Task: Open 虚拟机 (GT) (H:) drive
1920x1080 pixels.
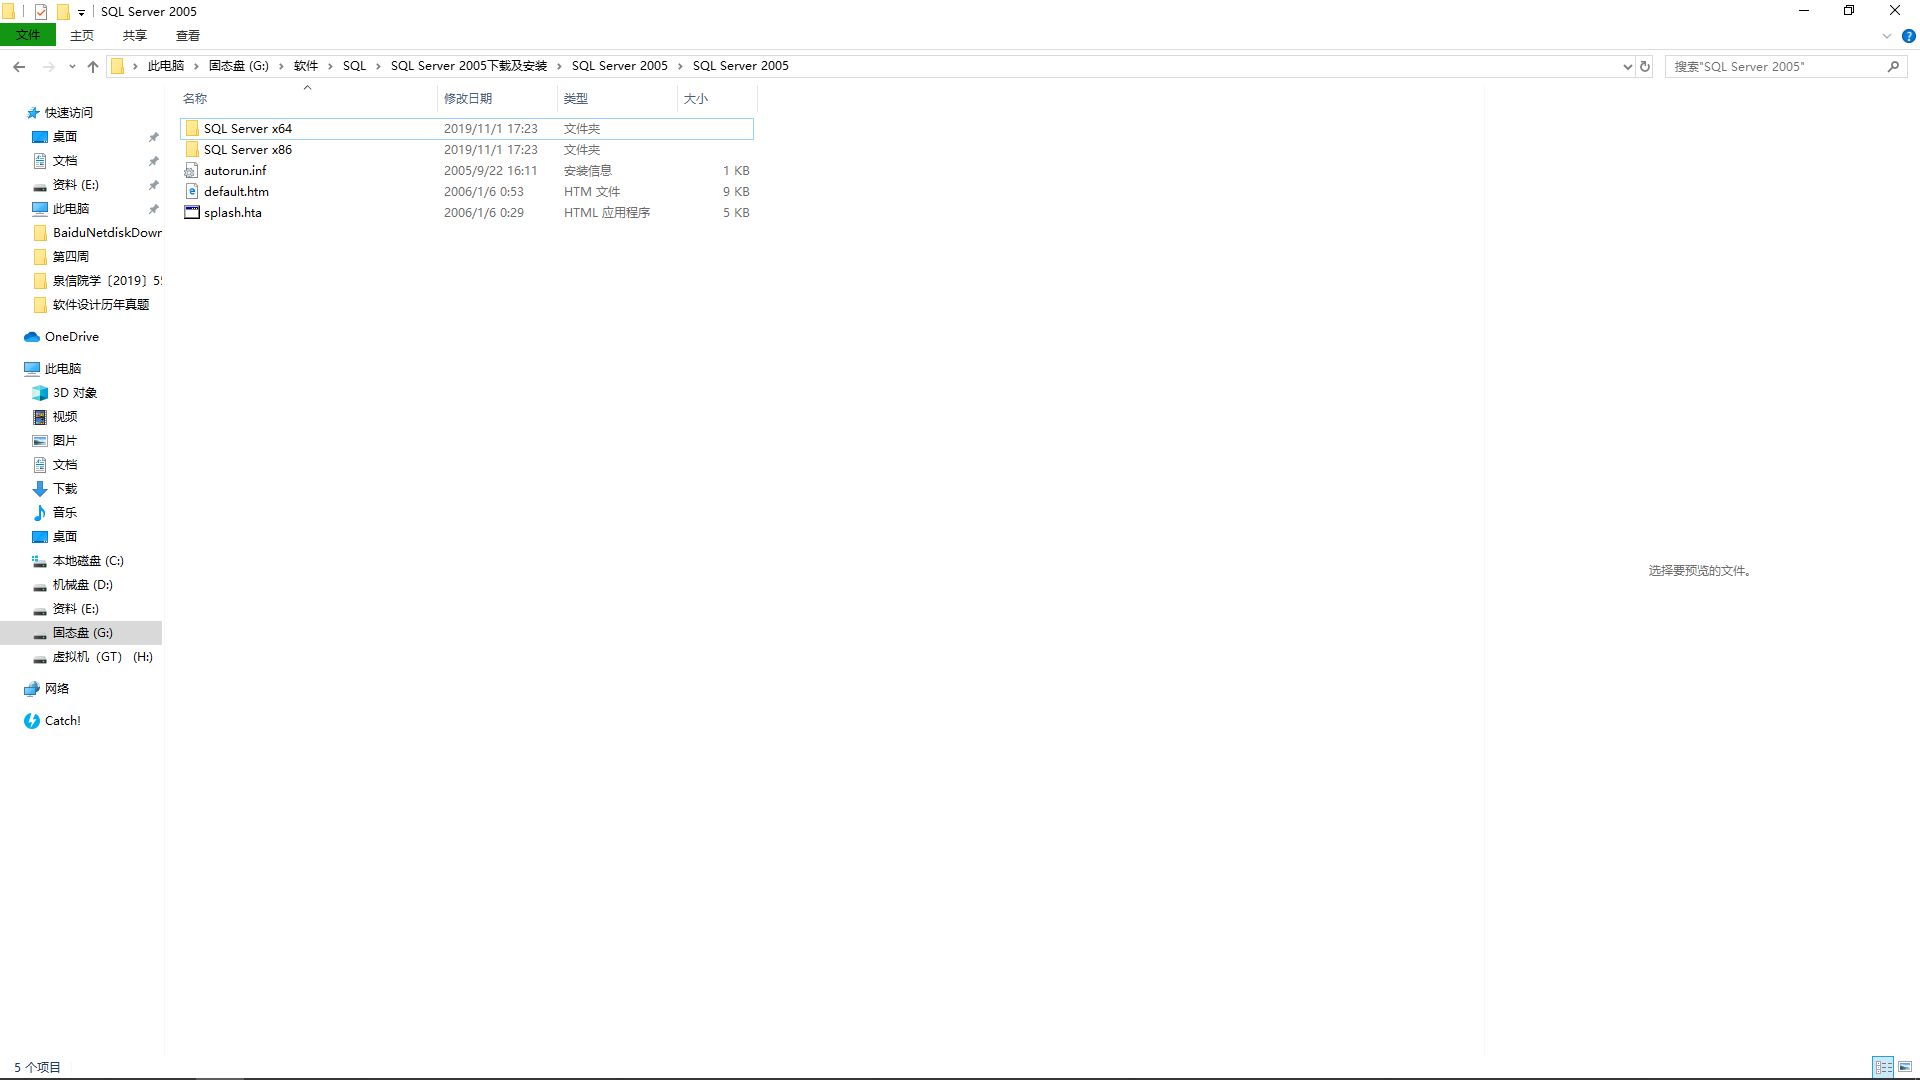Action: pos(103,657)
